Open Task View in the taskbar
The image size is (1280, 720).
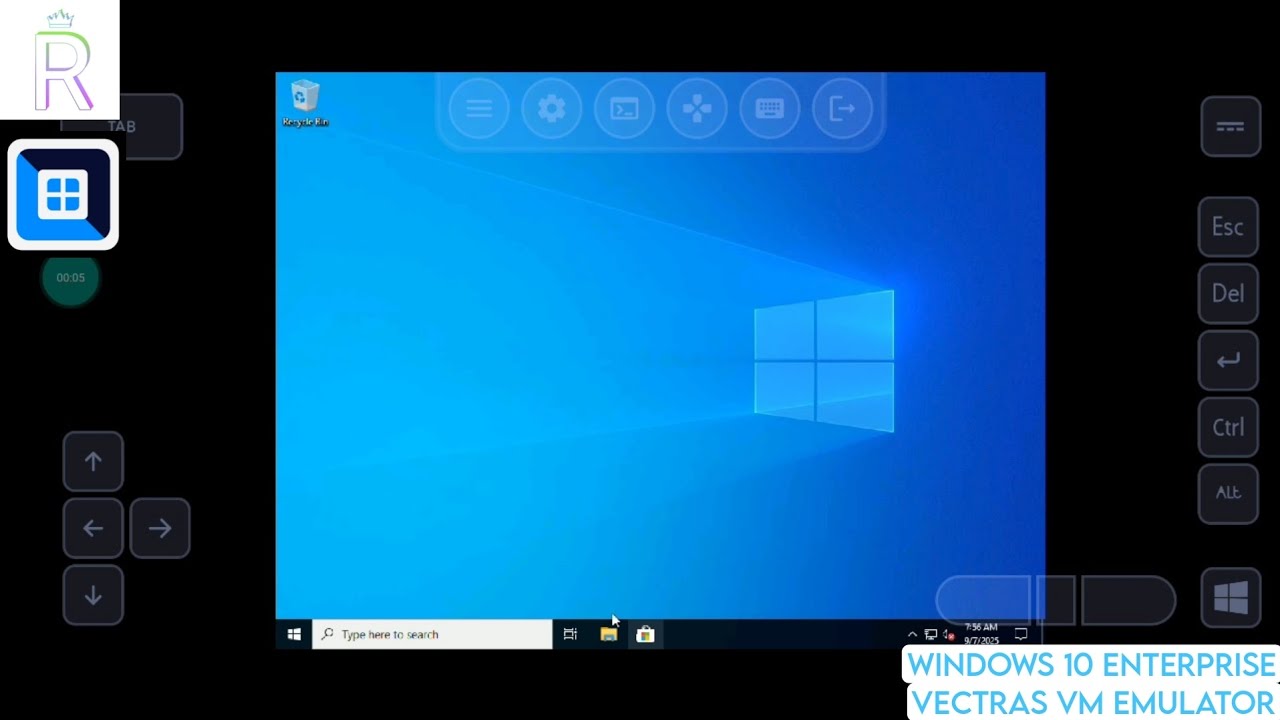click(x=570, y=634)
